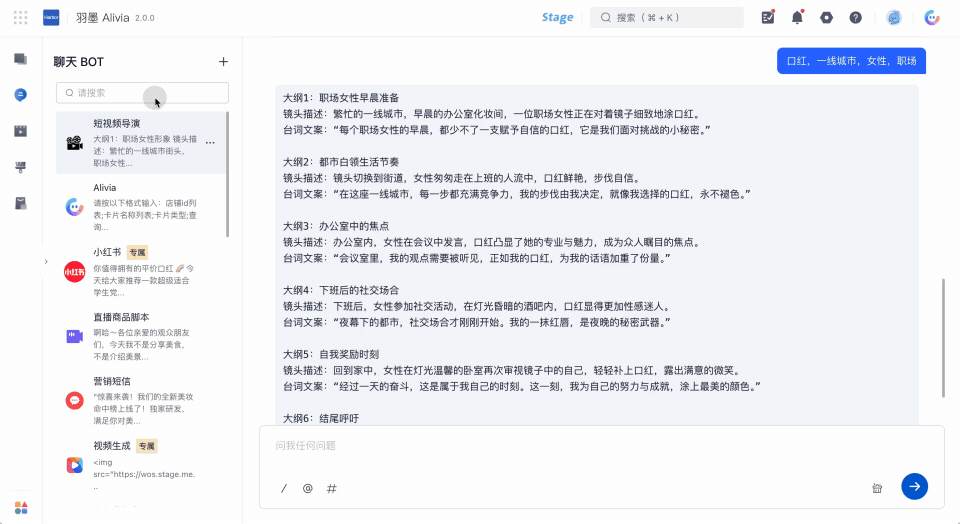Click the chat content vertical scrollbar

(943, 338)
